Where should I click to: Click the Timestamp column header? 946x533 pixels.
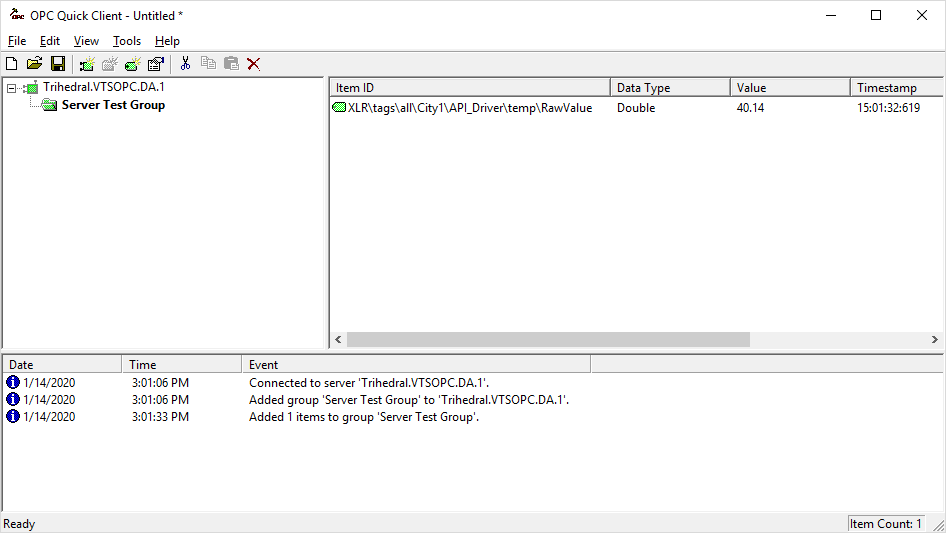897,88
